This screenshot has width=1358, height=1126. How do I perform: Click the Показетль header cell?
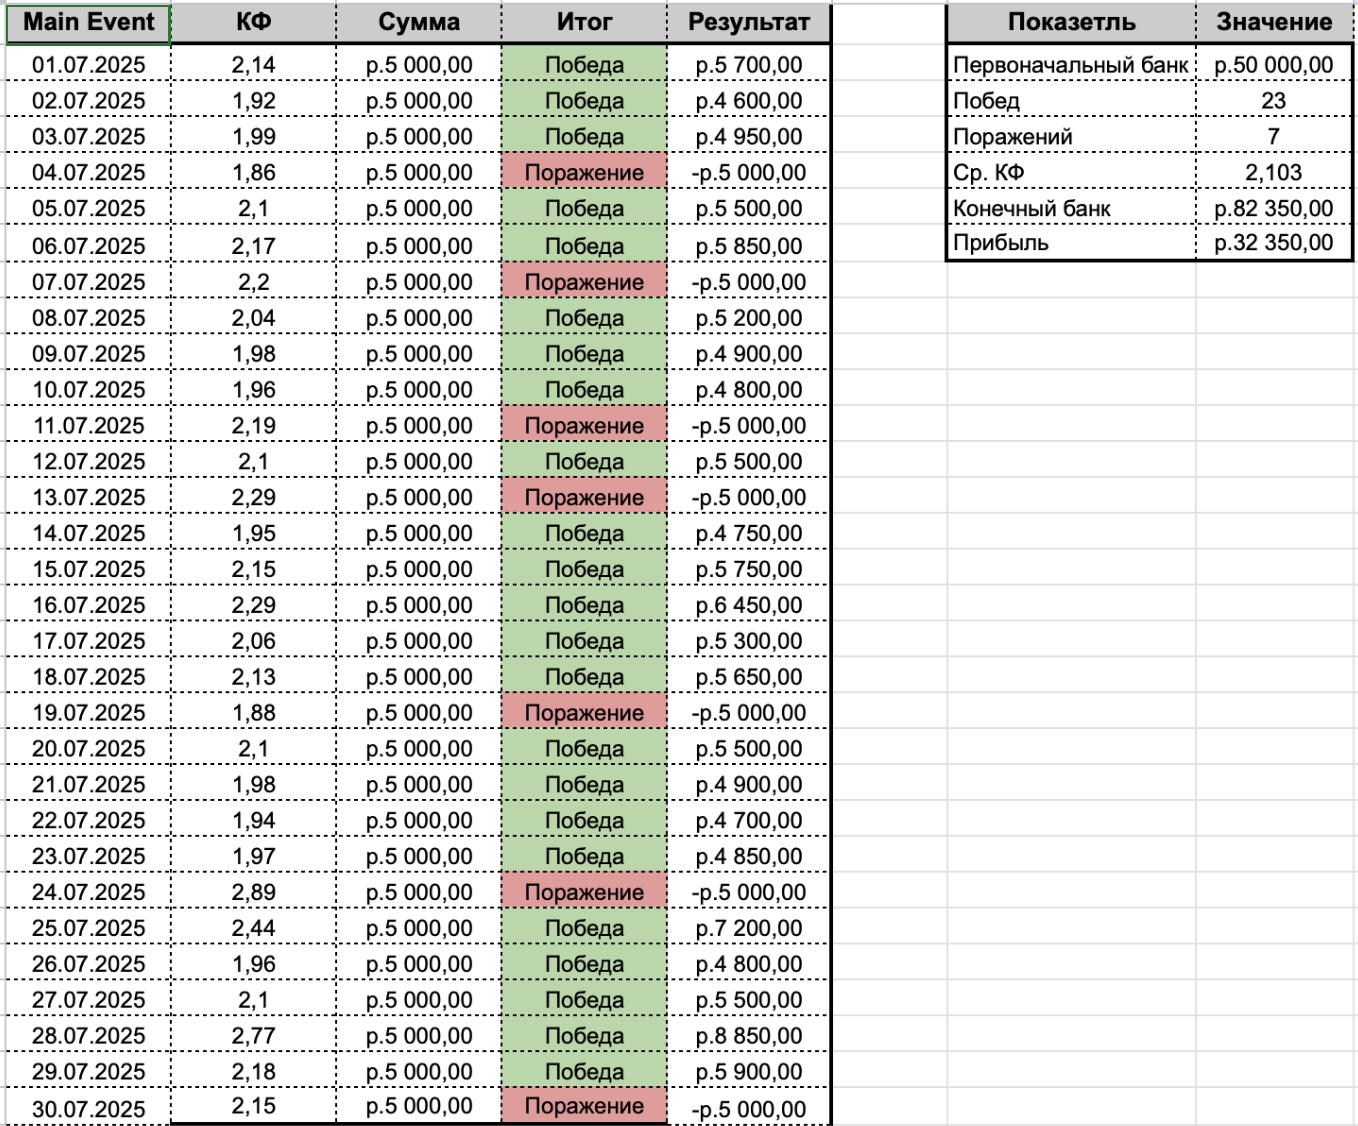(1071, 23)
